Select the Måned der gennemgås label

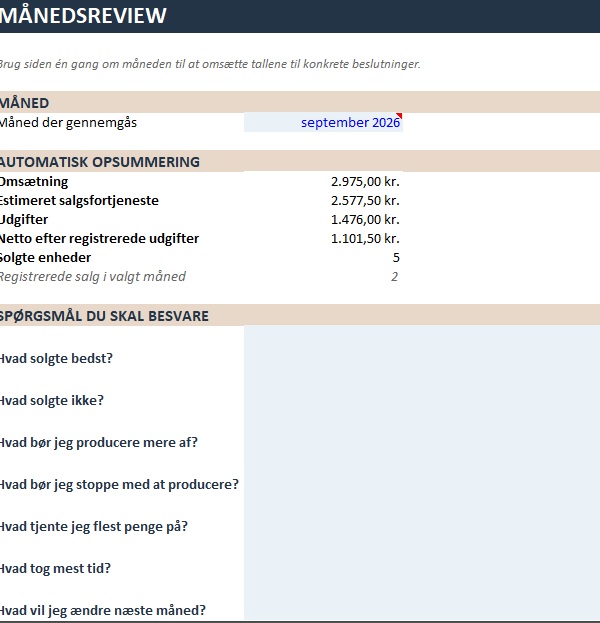[68, 123]
